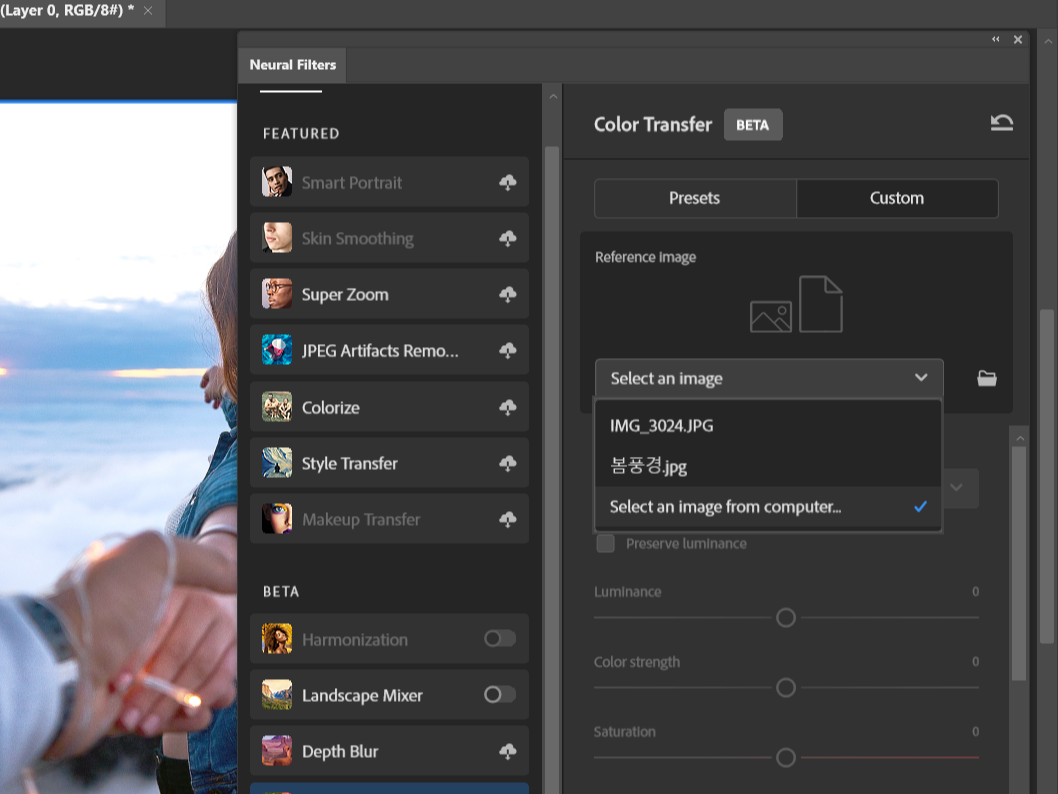The image size is (1058, 794).
Task: Adjust the Color strength slider handle
Action: pos(785,687)
